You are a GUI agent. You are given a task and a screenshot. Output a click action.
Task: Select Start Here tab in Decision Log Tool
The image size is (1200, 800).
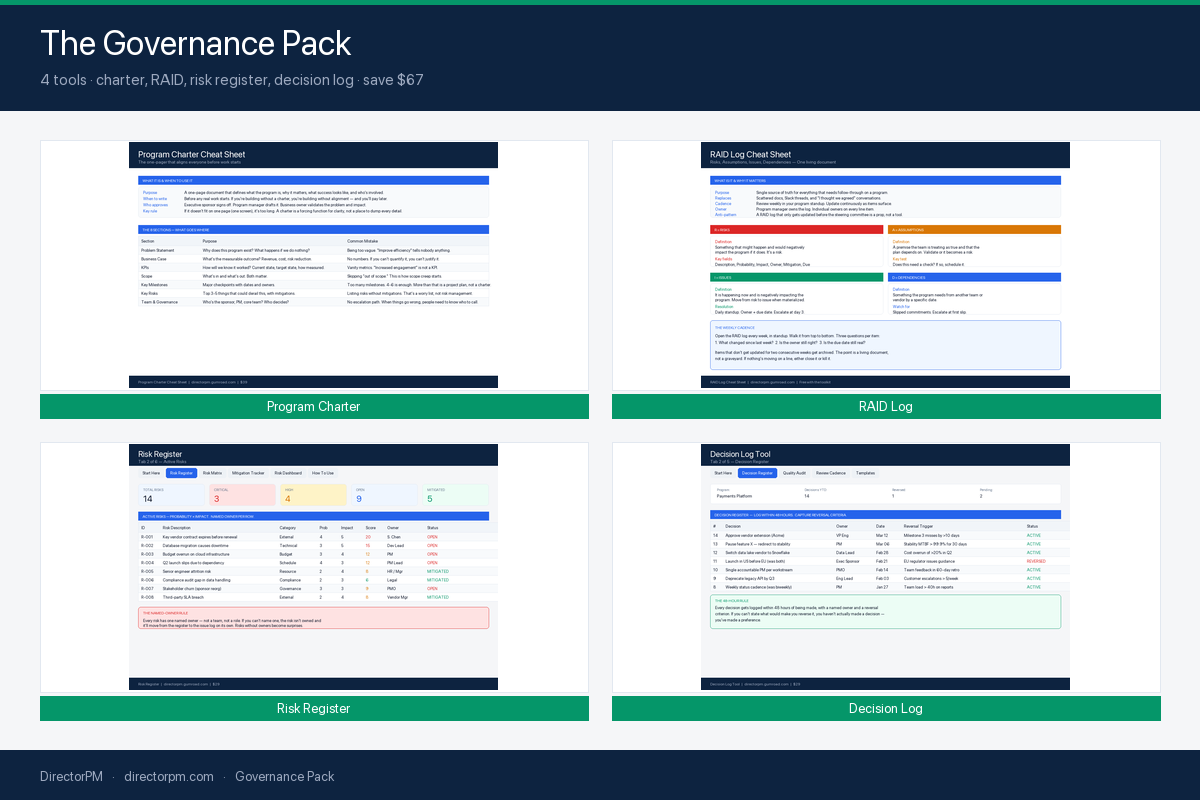pyautogui.click(x=723, y=473)
